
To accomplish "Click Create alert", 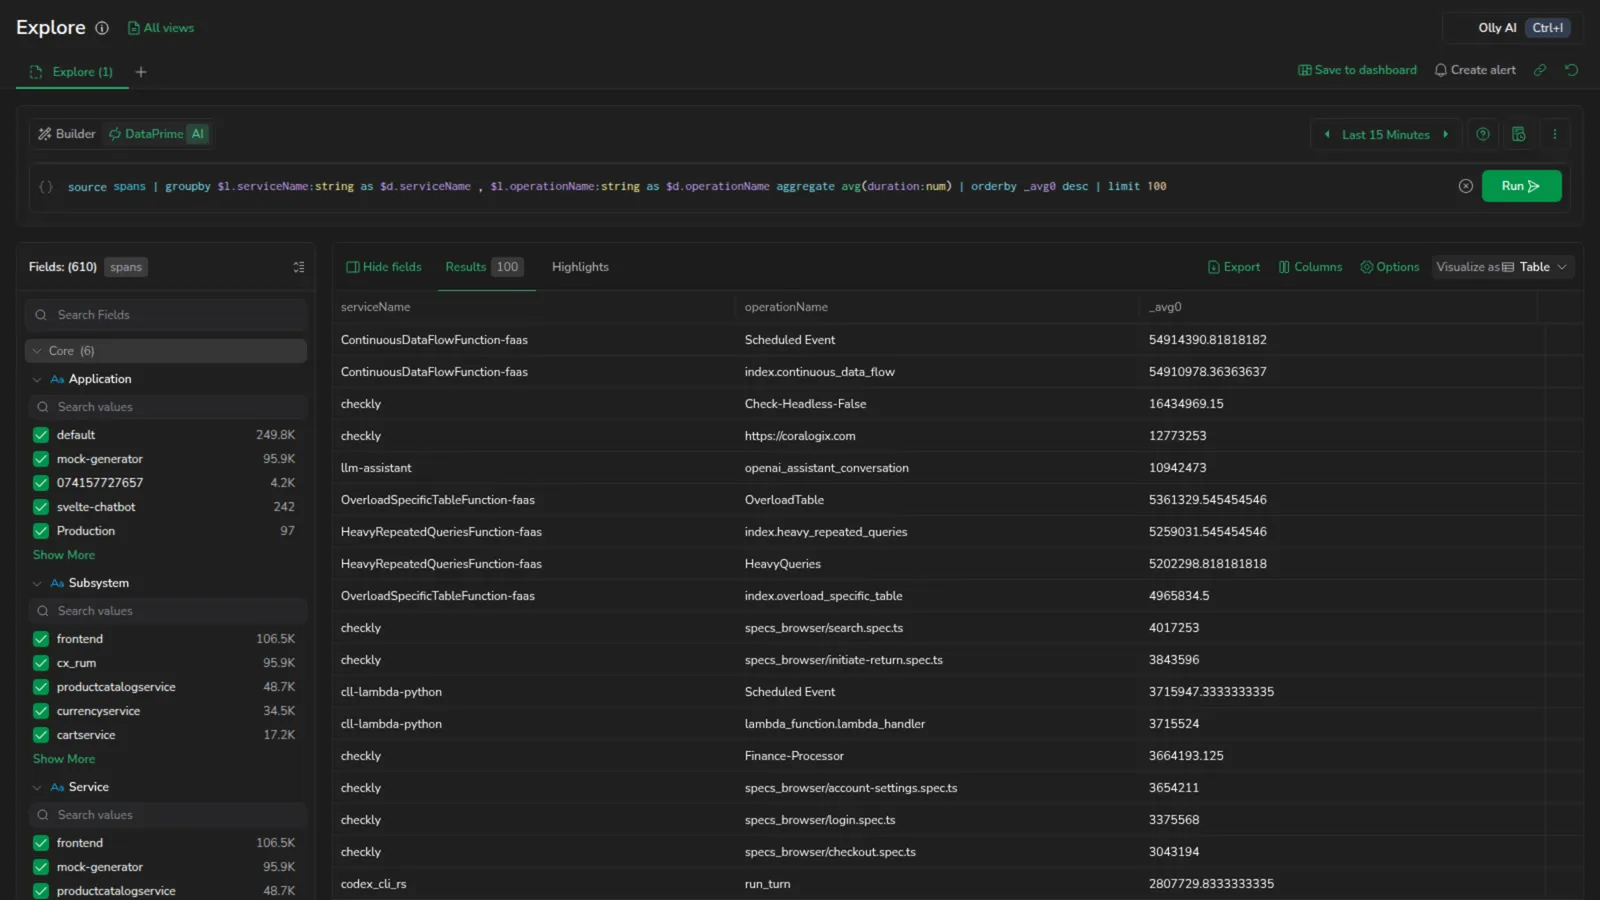I will click(x=1475, y=70).
